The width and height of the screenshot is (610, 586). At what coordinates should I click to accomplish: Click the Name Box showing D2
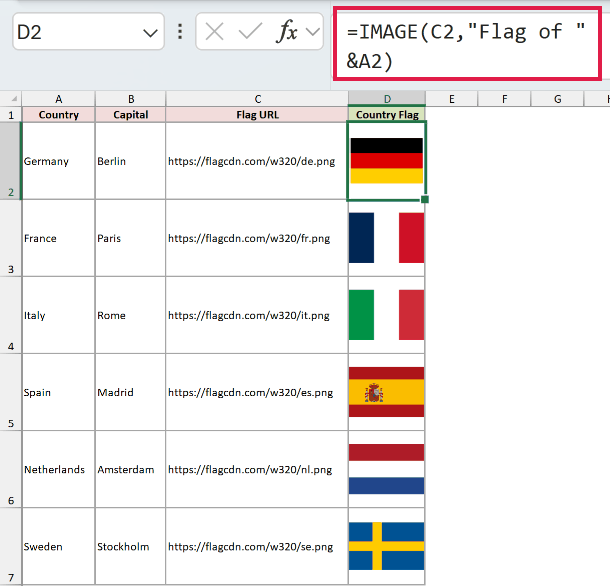point(88,32)
